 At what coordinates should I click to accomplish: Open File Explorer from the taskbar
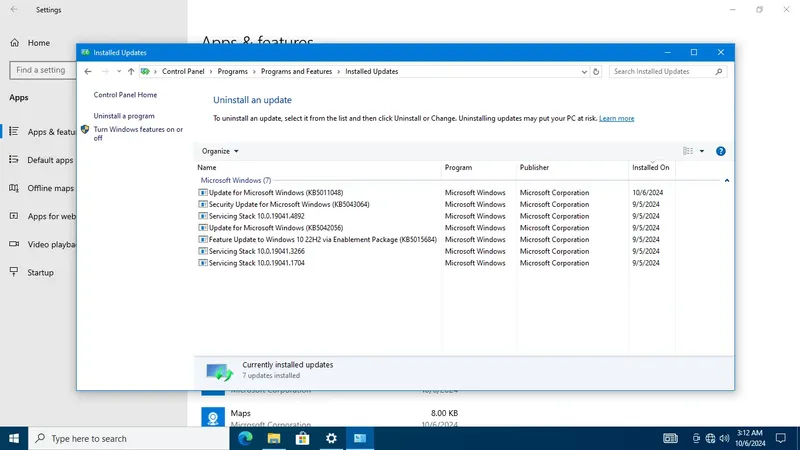coord(274,438)
